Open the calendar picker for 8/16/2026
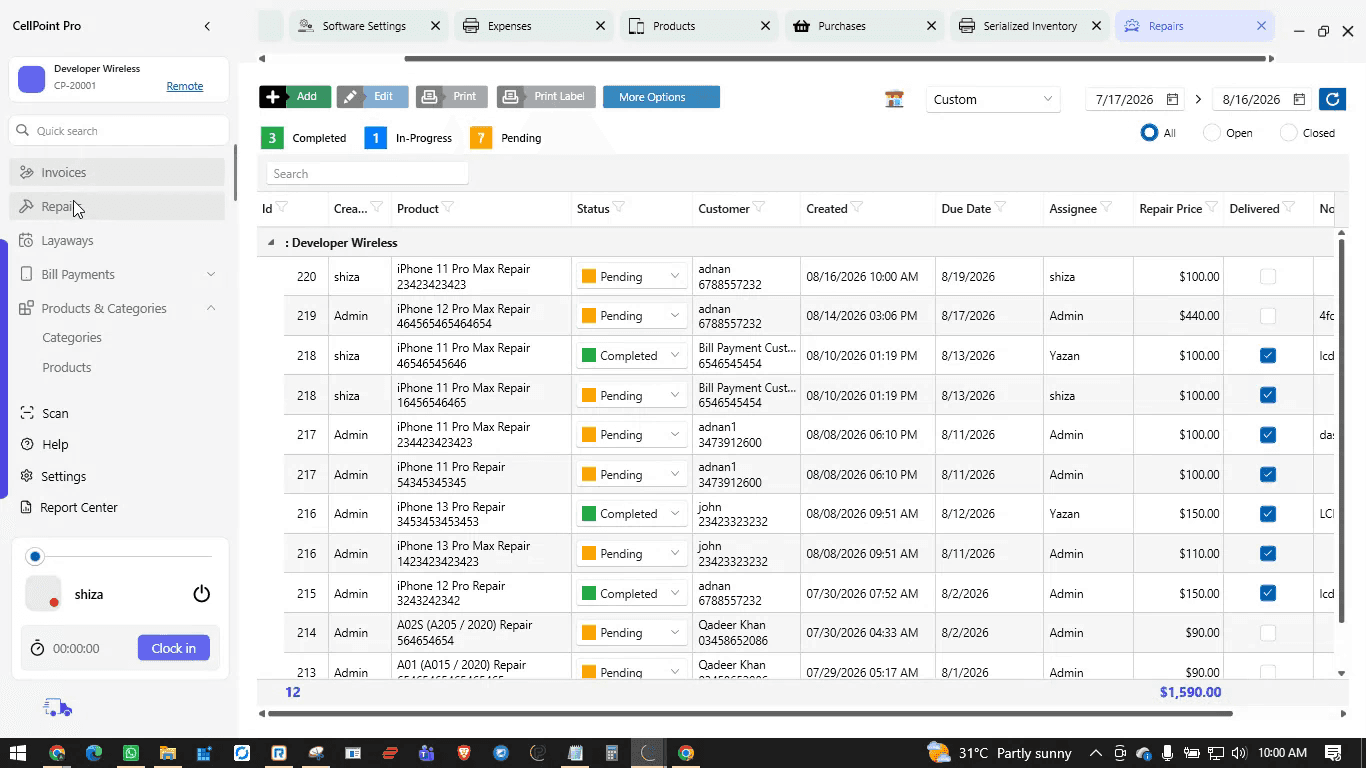Image resolution: width=1366 pixels, height=768 pixels. 1299,99
